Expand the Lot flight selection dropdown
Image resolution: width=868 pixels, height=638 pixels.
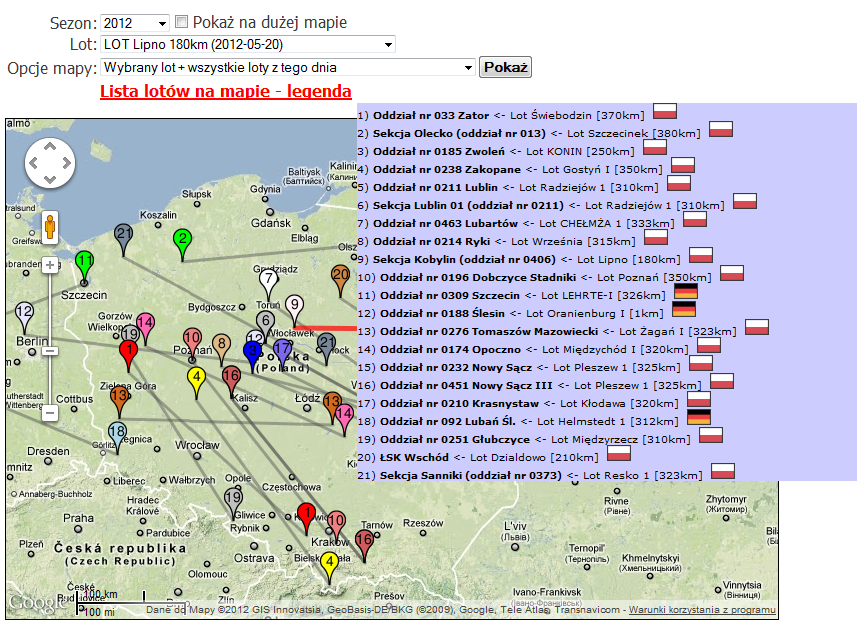(x=247, y=44)
